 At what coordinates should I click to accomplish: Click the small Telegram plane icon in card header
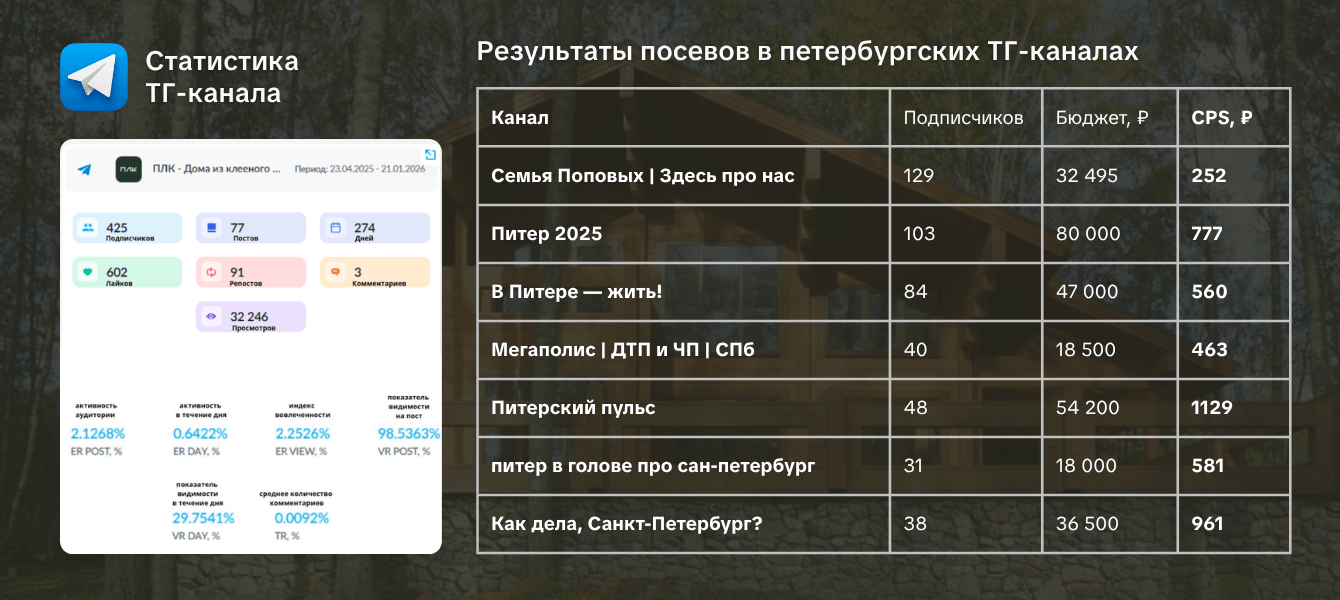[85, 170]
